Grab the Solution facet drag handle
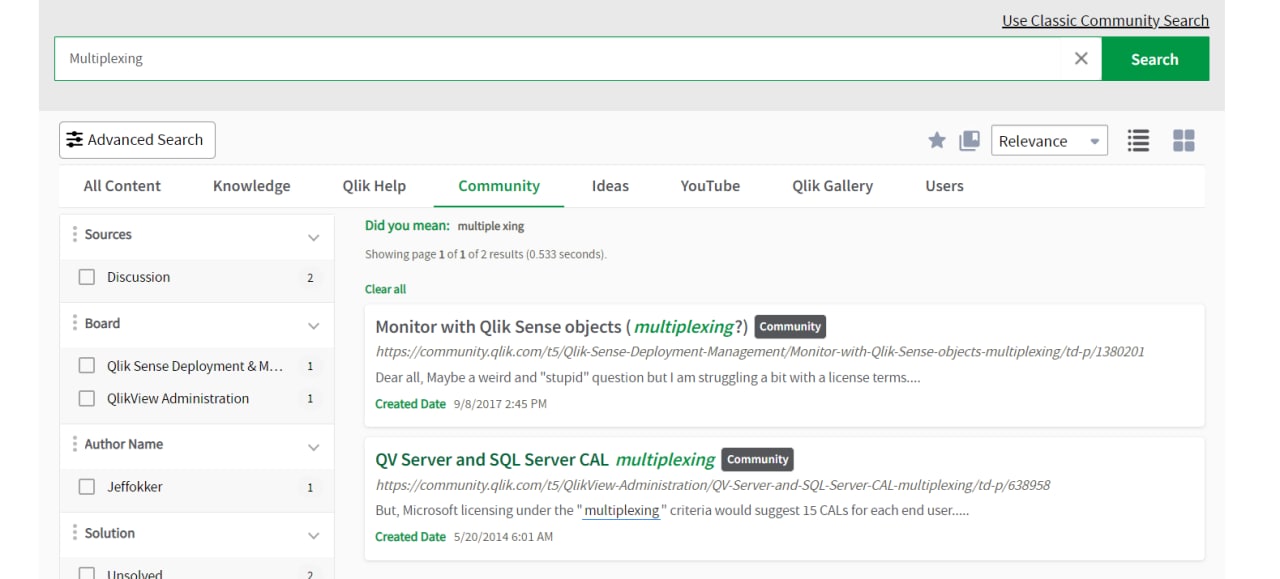This screenshot has width=1280, height=579. [74, 533]
